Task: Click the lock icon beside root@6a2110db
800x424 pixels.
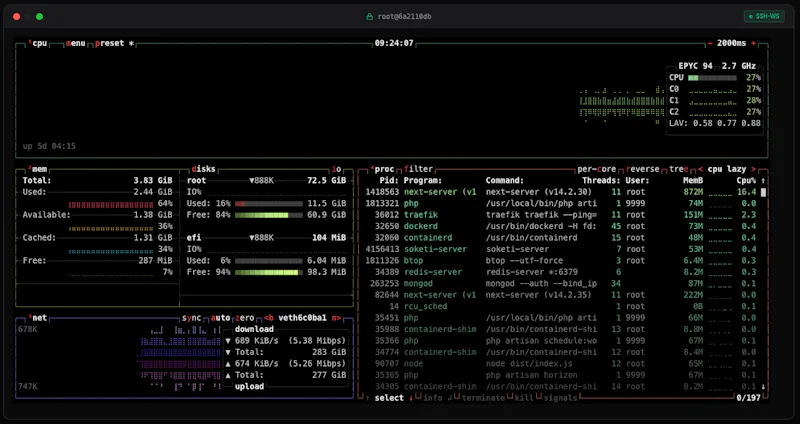Action: pyautogui.click(x=369, y=16)
